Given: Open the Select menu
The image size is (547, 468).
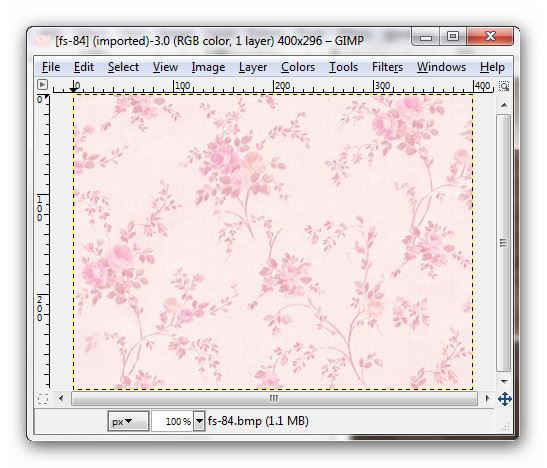Looking at the screenshot, I should (x=123, y=67).
